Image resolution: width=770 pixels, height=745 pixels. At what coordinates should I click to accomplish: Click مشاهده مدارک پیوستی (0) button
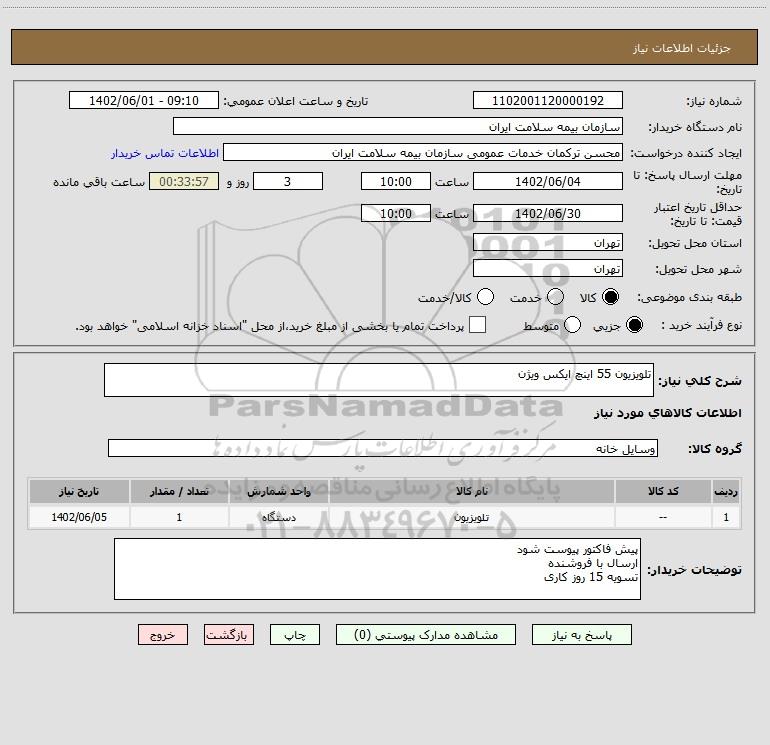[x=426, y=635]
